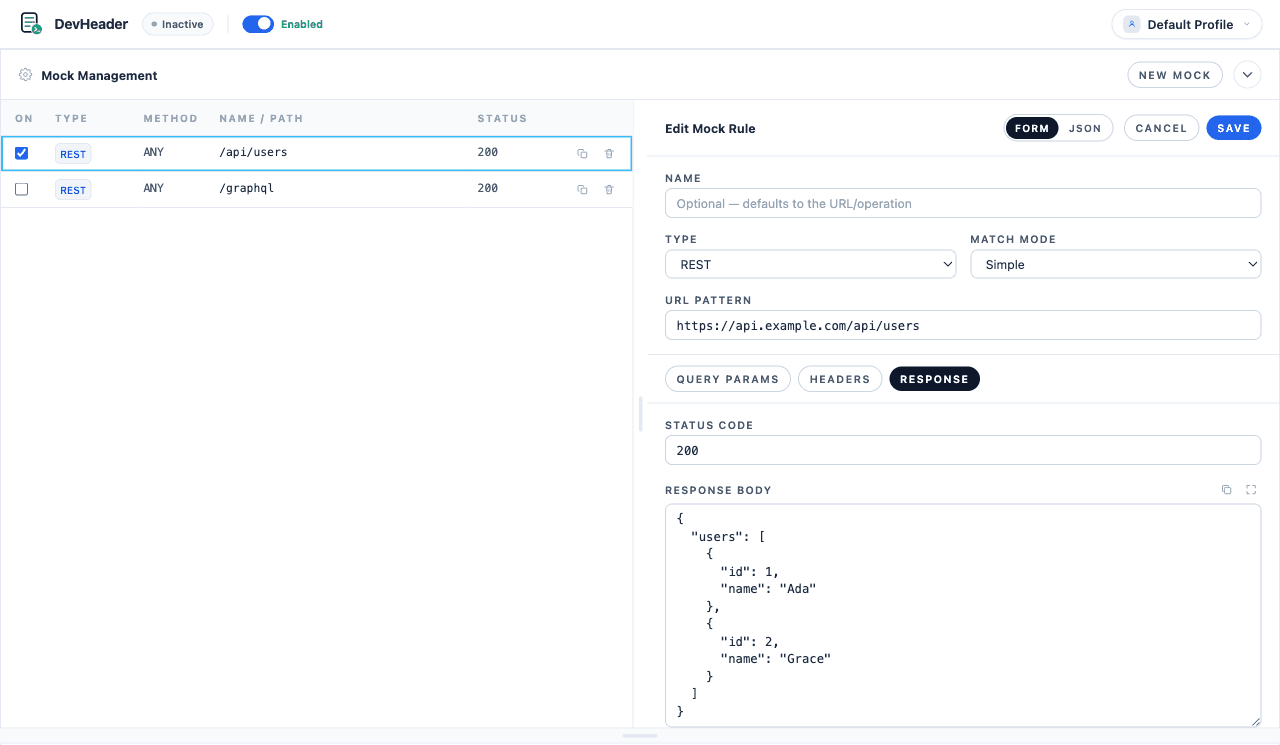Collapse the Mock Management panel chevron
This screenshot has width=1280, height=745.
pyautogui.click(x=1247, y=75)
